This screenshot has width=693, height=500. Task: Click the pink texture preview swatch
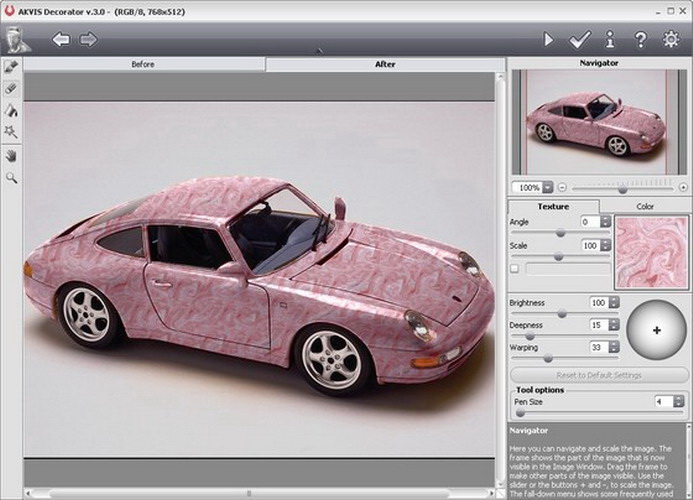click(651, 252)
